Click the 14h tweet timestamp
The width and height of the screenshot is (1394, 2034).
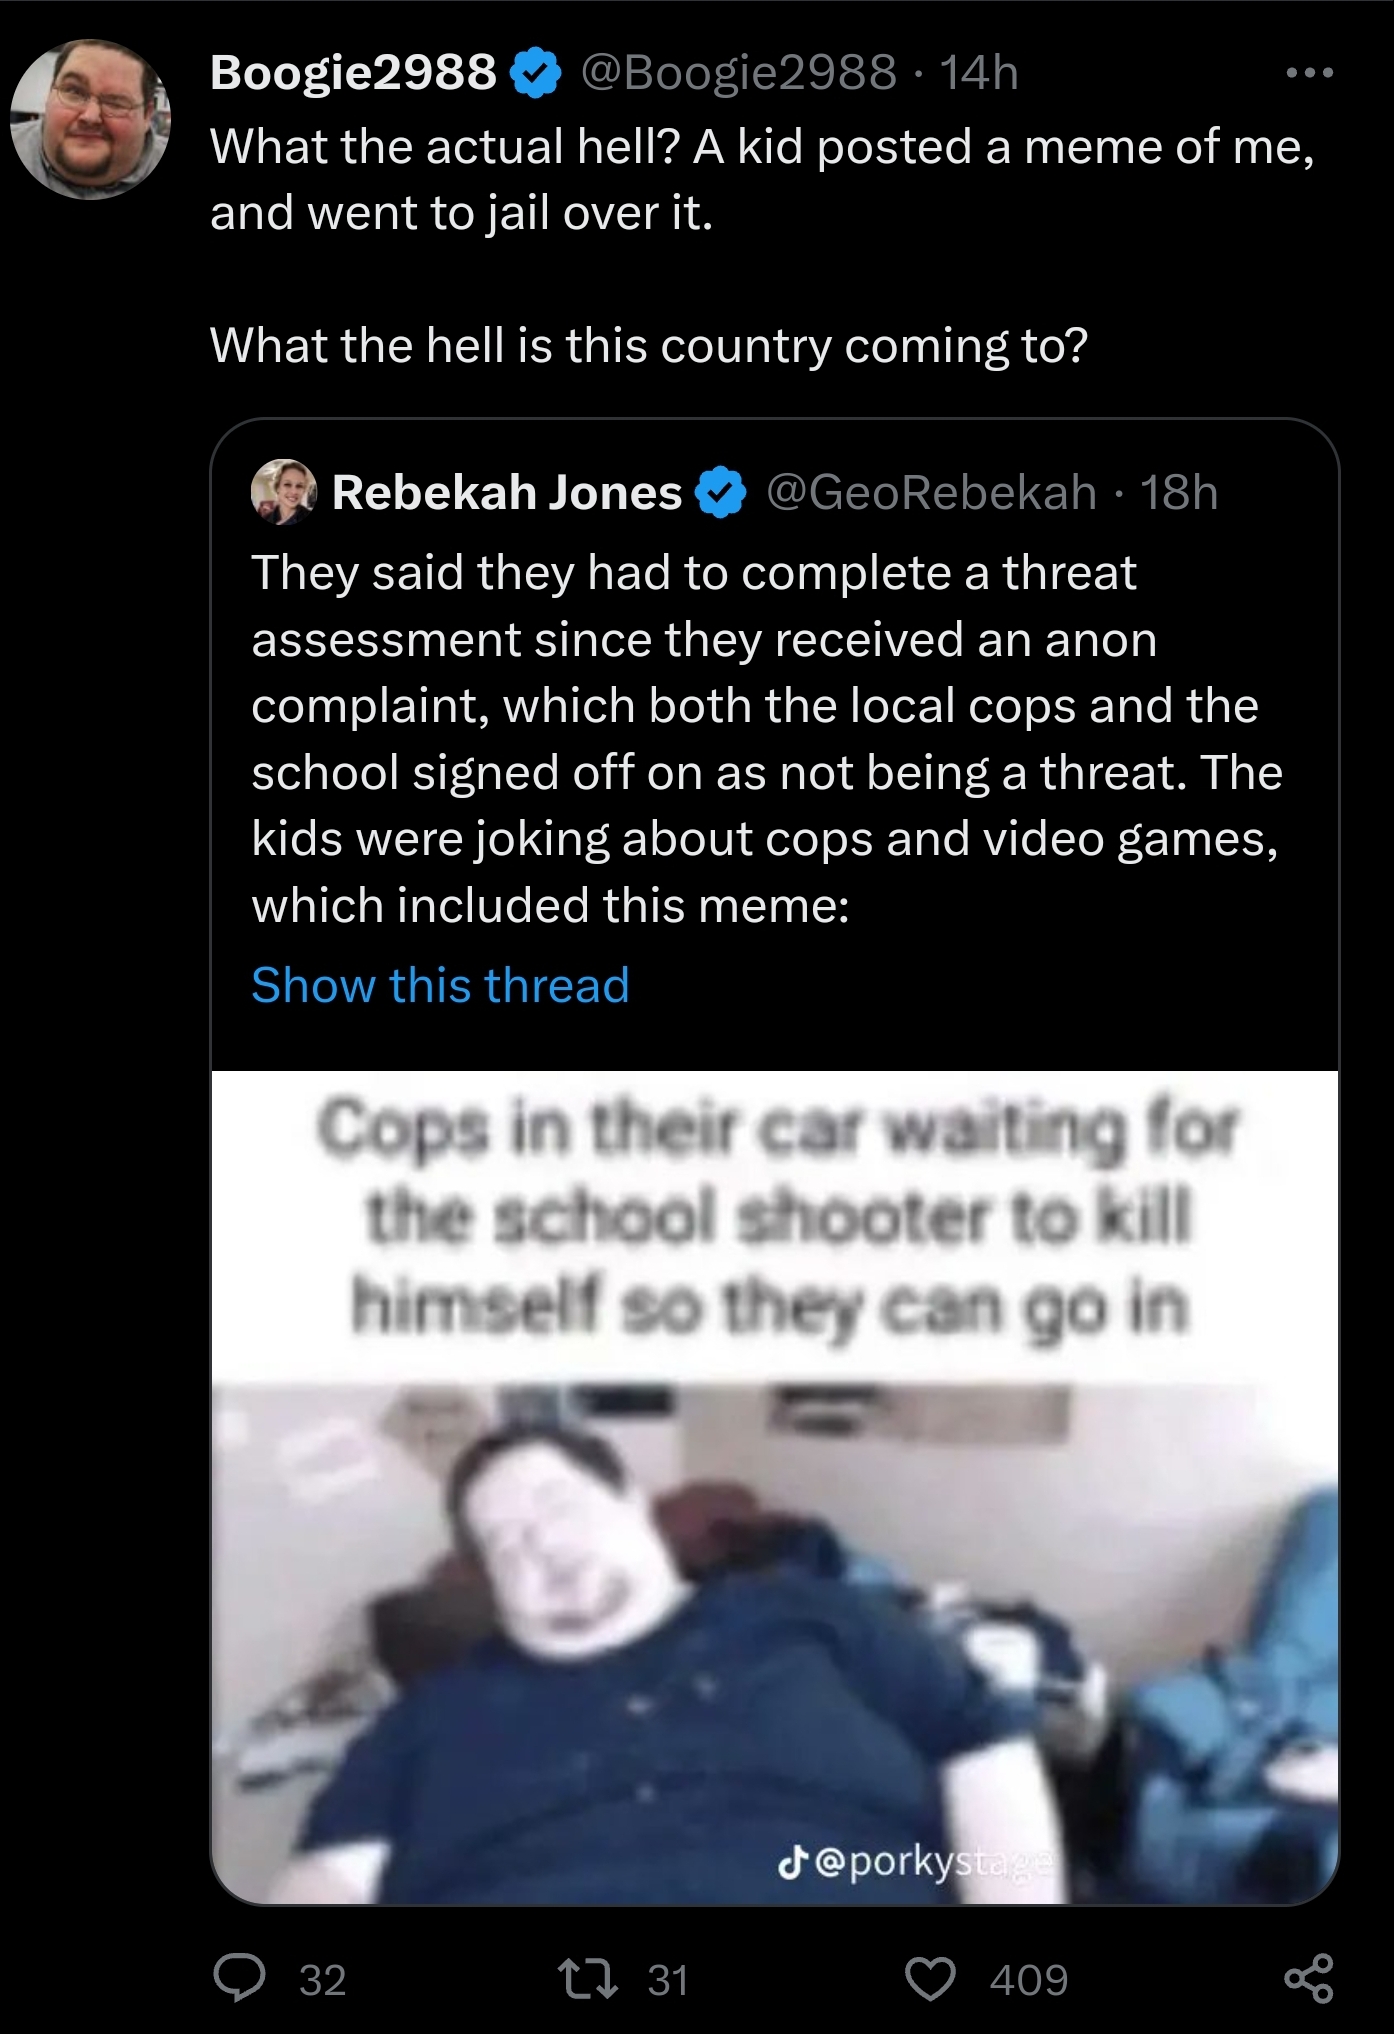(980, 73)
